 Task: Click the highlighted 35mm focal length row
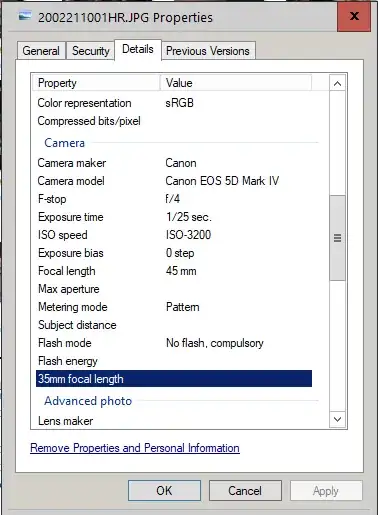coord(174,379)
